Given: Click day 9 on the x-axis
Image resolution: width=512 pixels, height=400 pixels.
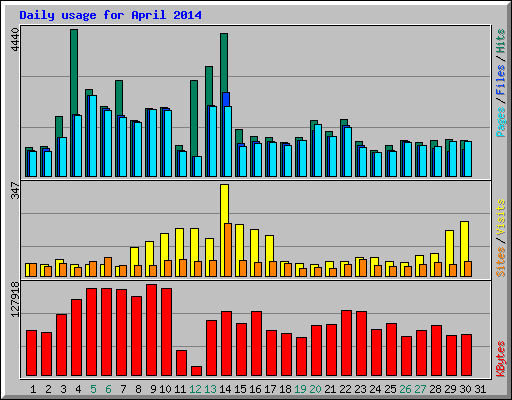Looking at the screenshot, I should click(x=153, y=389).
